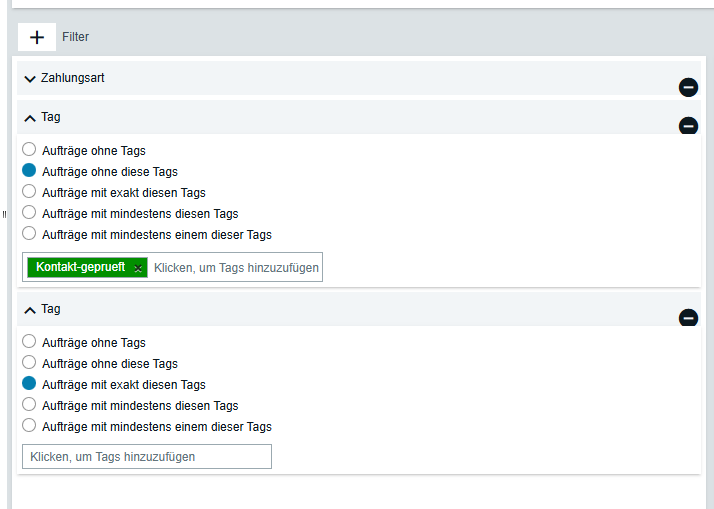Collapse the first Tag filter section
The image size is (714, 509).
pyautogui.click(x=30, y=117)
